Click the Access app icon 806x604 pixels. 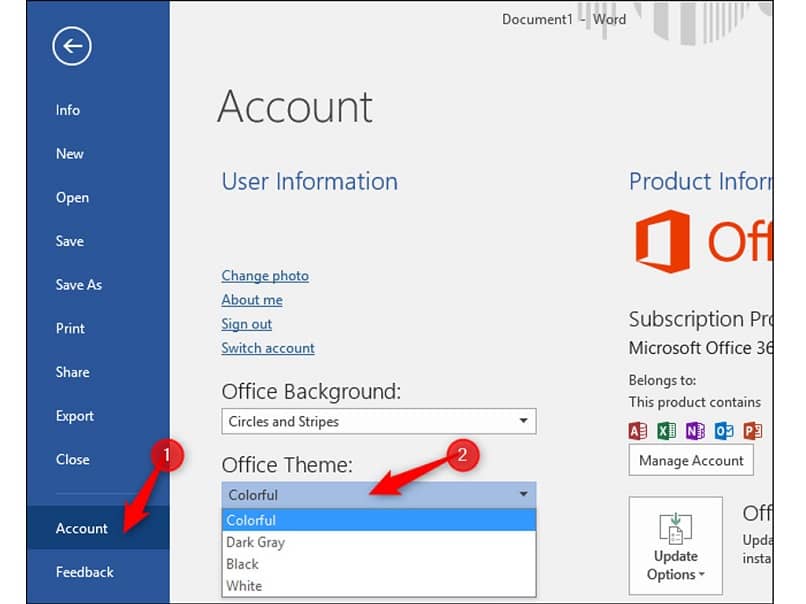pos(638,431)
